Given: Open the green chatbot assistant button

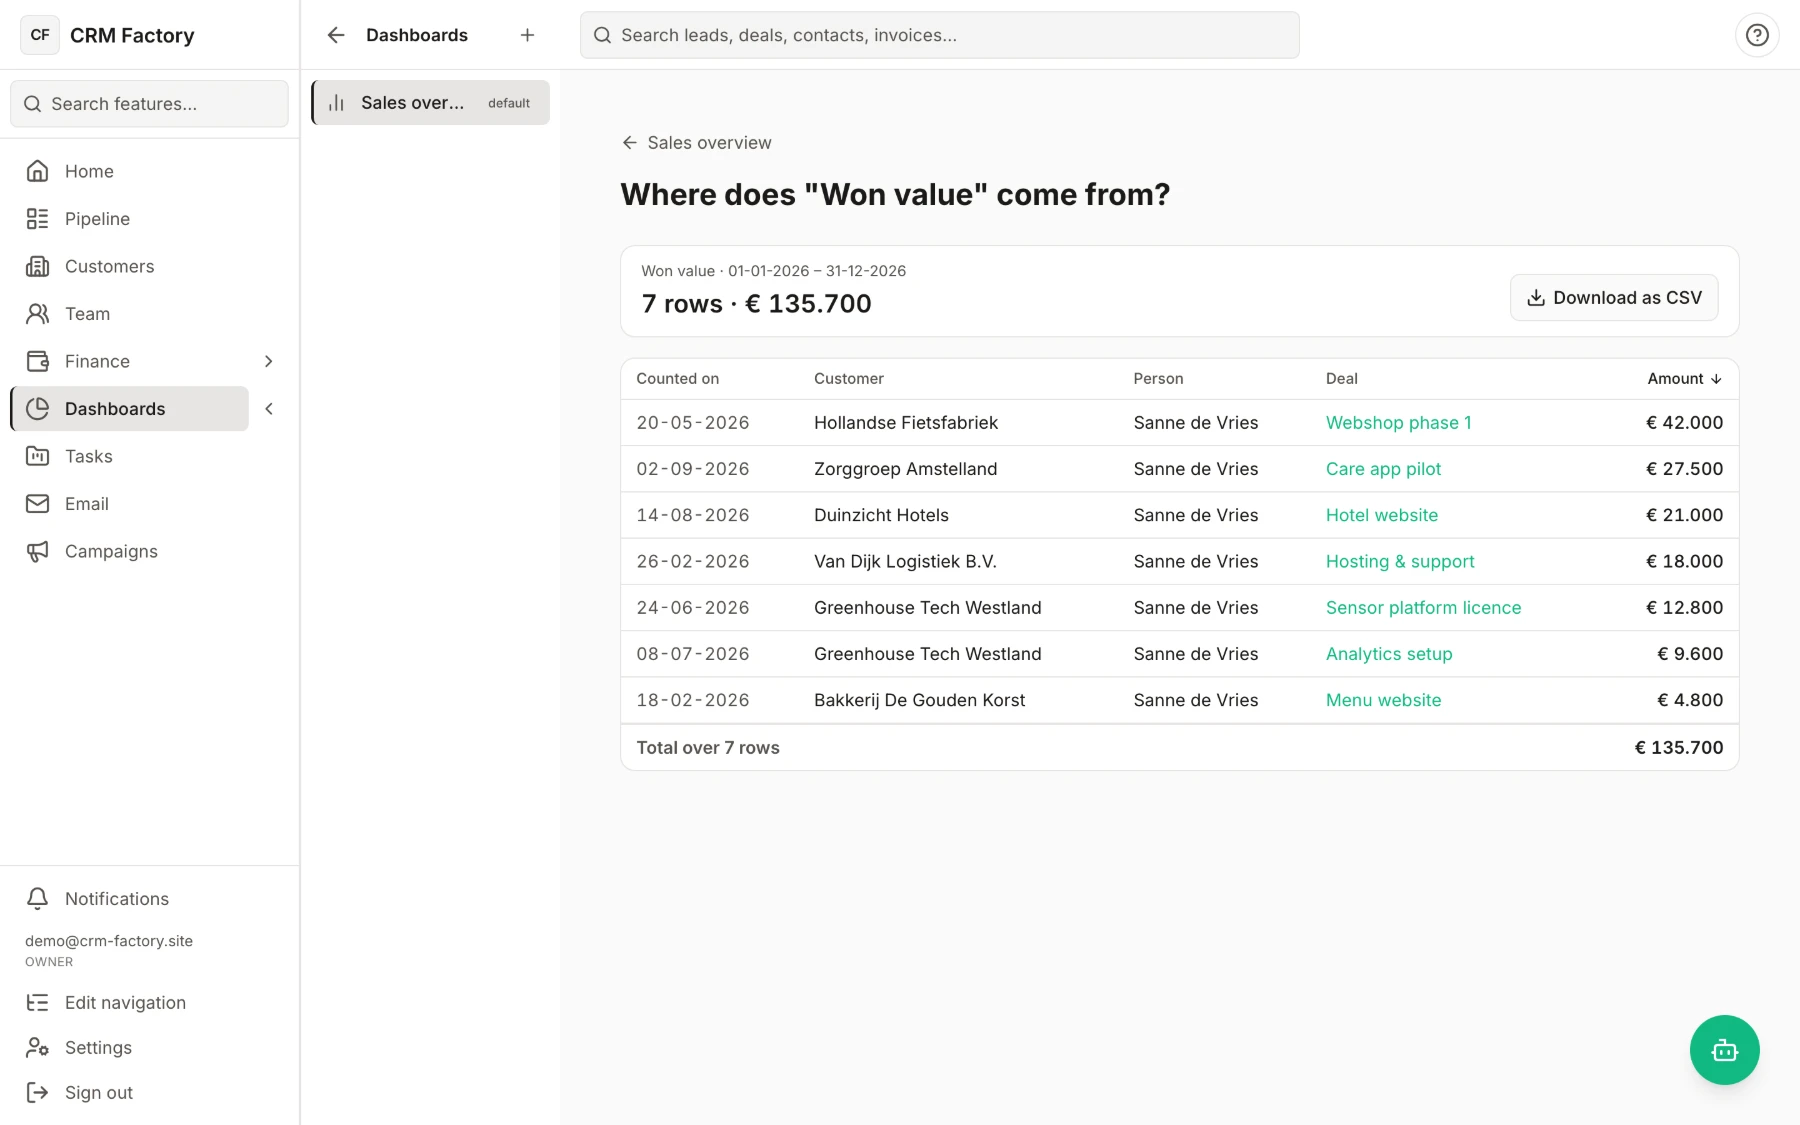Looking at the screenshot, I should [1725, 1050].
